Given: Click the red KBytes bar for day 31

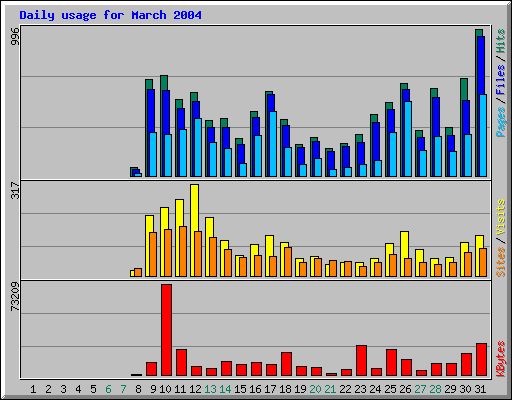Looking at the screenshot, I should coord(481,360).
